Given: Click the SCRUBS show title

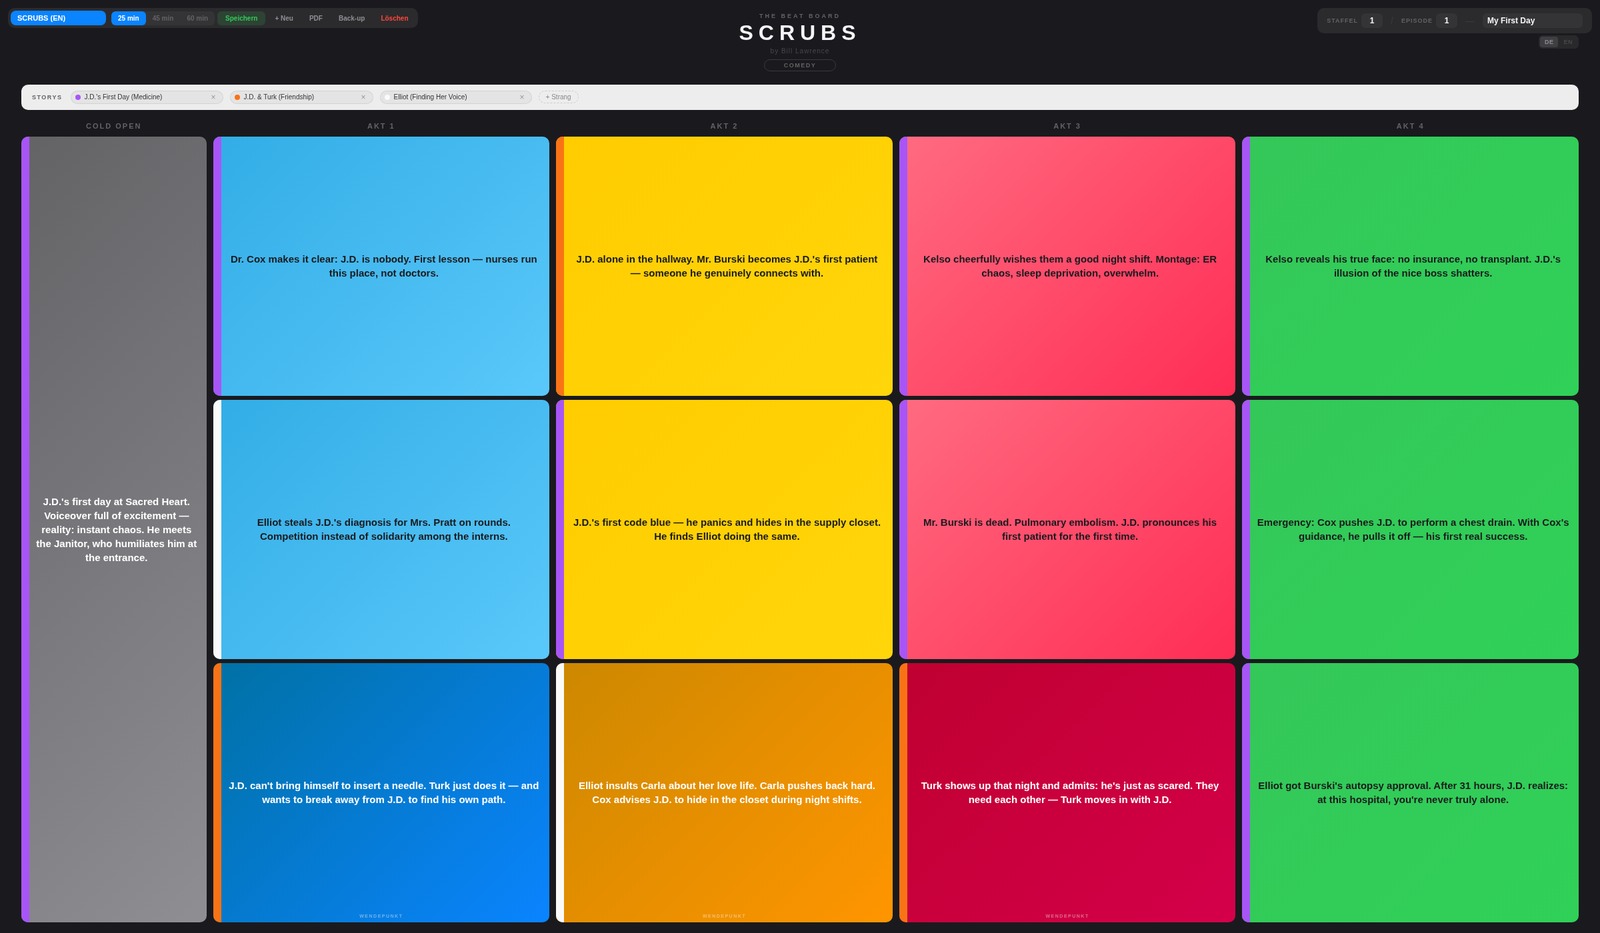Looking at the screenshot, I should [799, 33].
